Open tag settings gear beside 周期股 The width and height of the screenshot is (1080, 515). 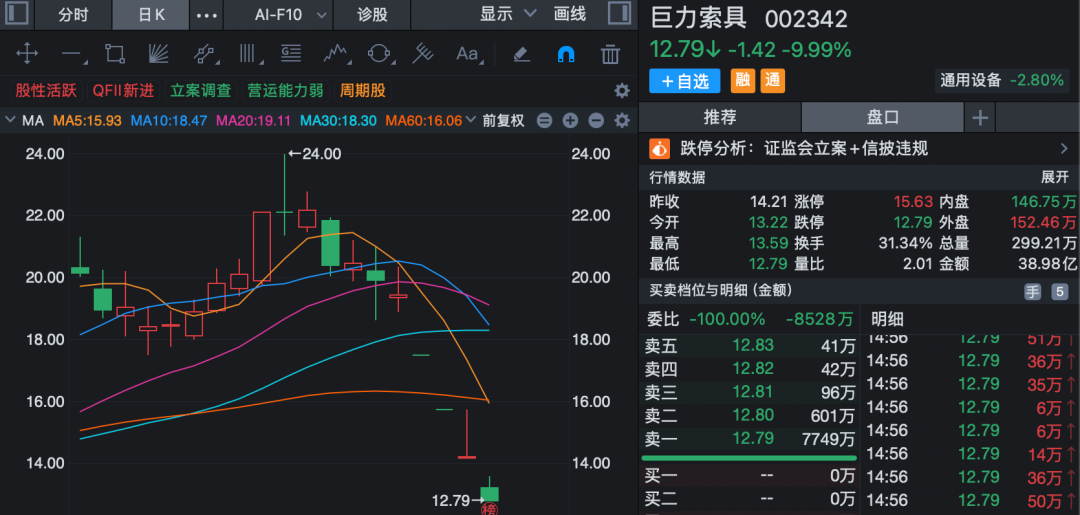point(622,91)
